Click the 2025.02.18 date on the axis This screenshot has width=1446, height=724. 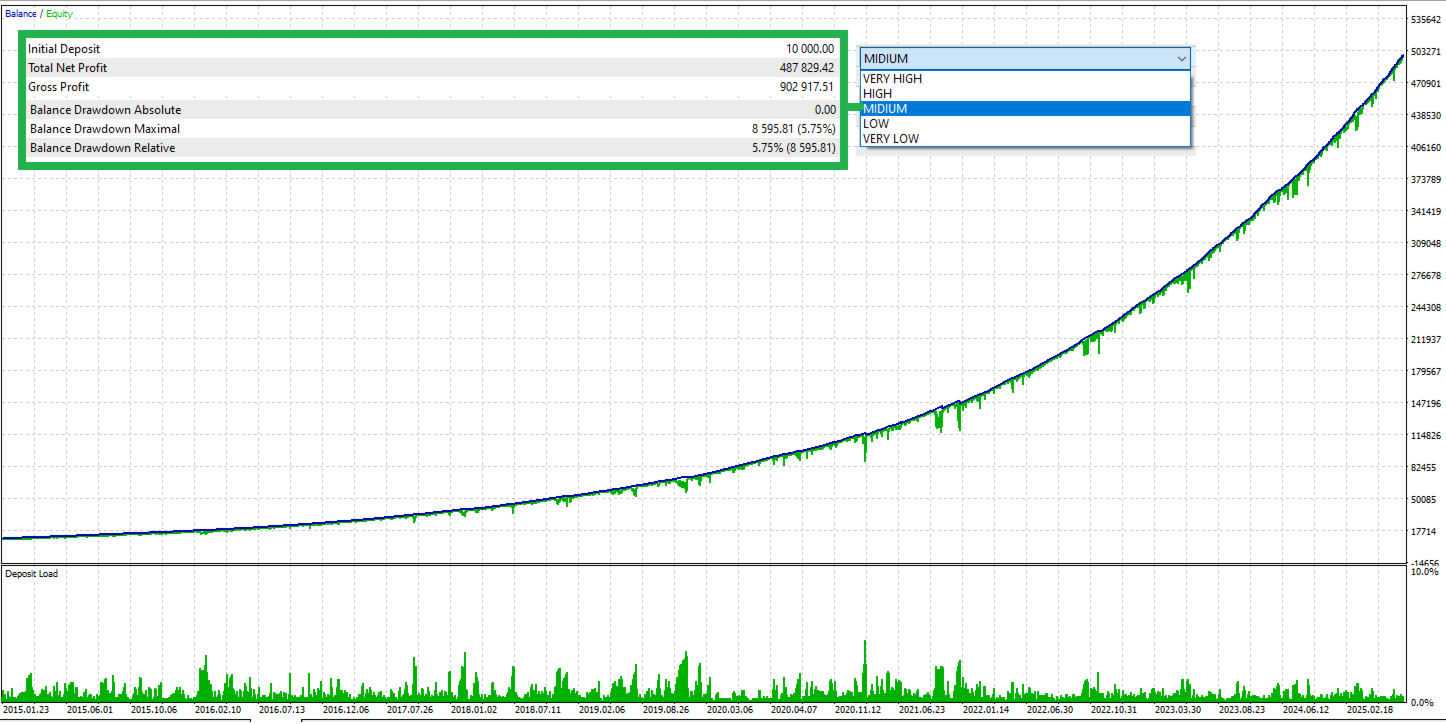1369,709
